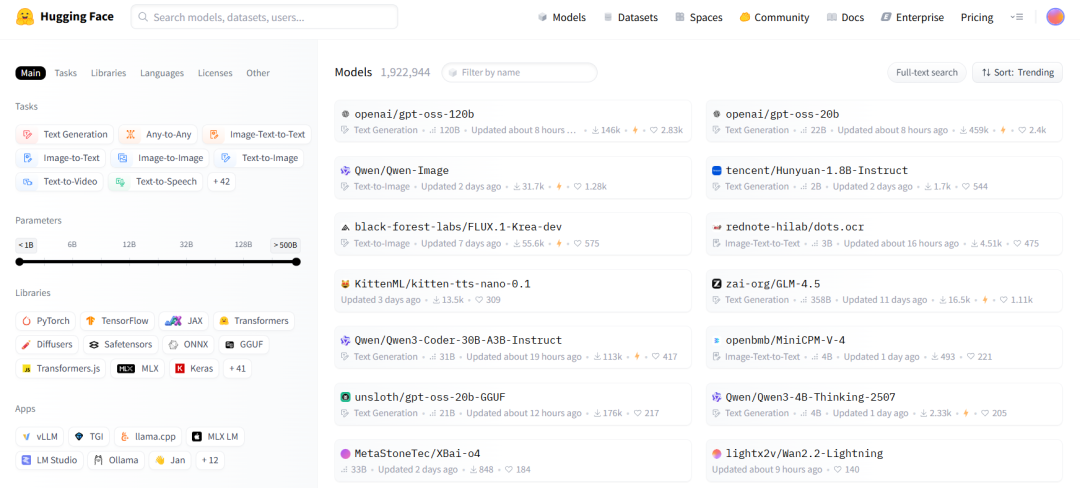Select the Text Generation task filter
1080x488 pixels.
tap(65, 135)
